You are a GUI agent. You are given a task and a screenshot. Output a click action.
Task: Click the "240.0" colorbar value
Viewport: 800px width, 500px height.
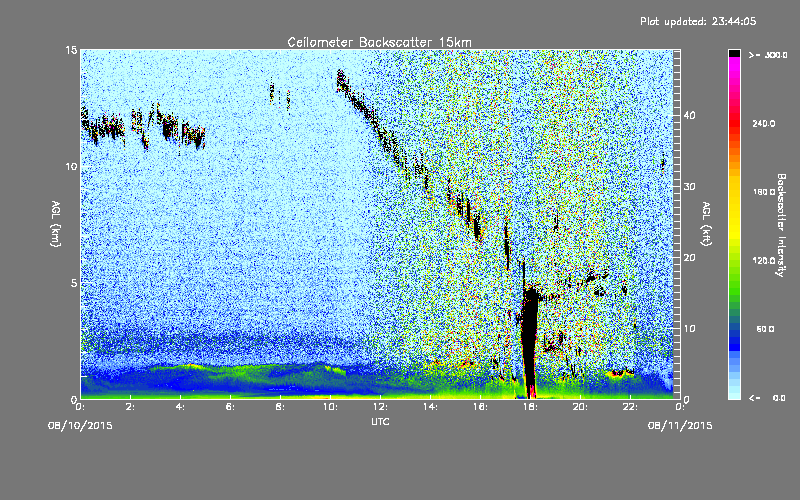point(764,123)
